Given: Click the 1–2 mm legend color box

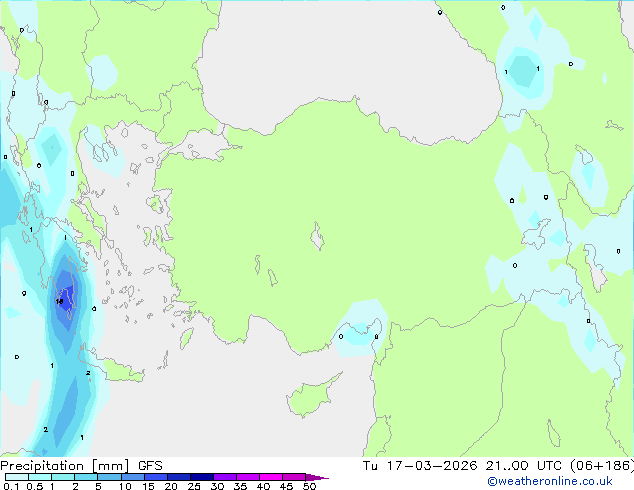Looking at the screenshot, I should click(x=63, y=477).
